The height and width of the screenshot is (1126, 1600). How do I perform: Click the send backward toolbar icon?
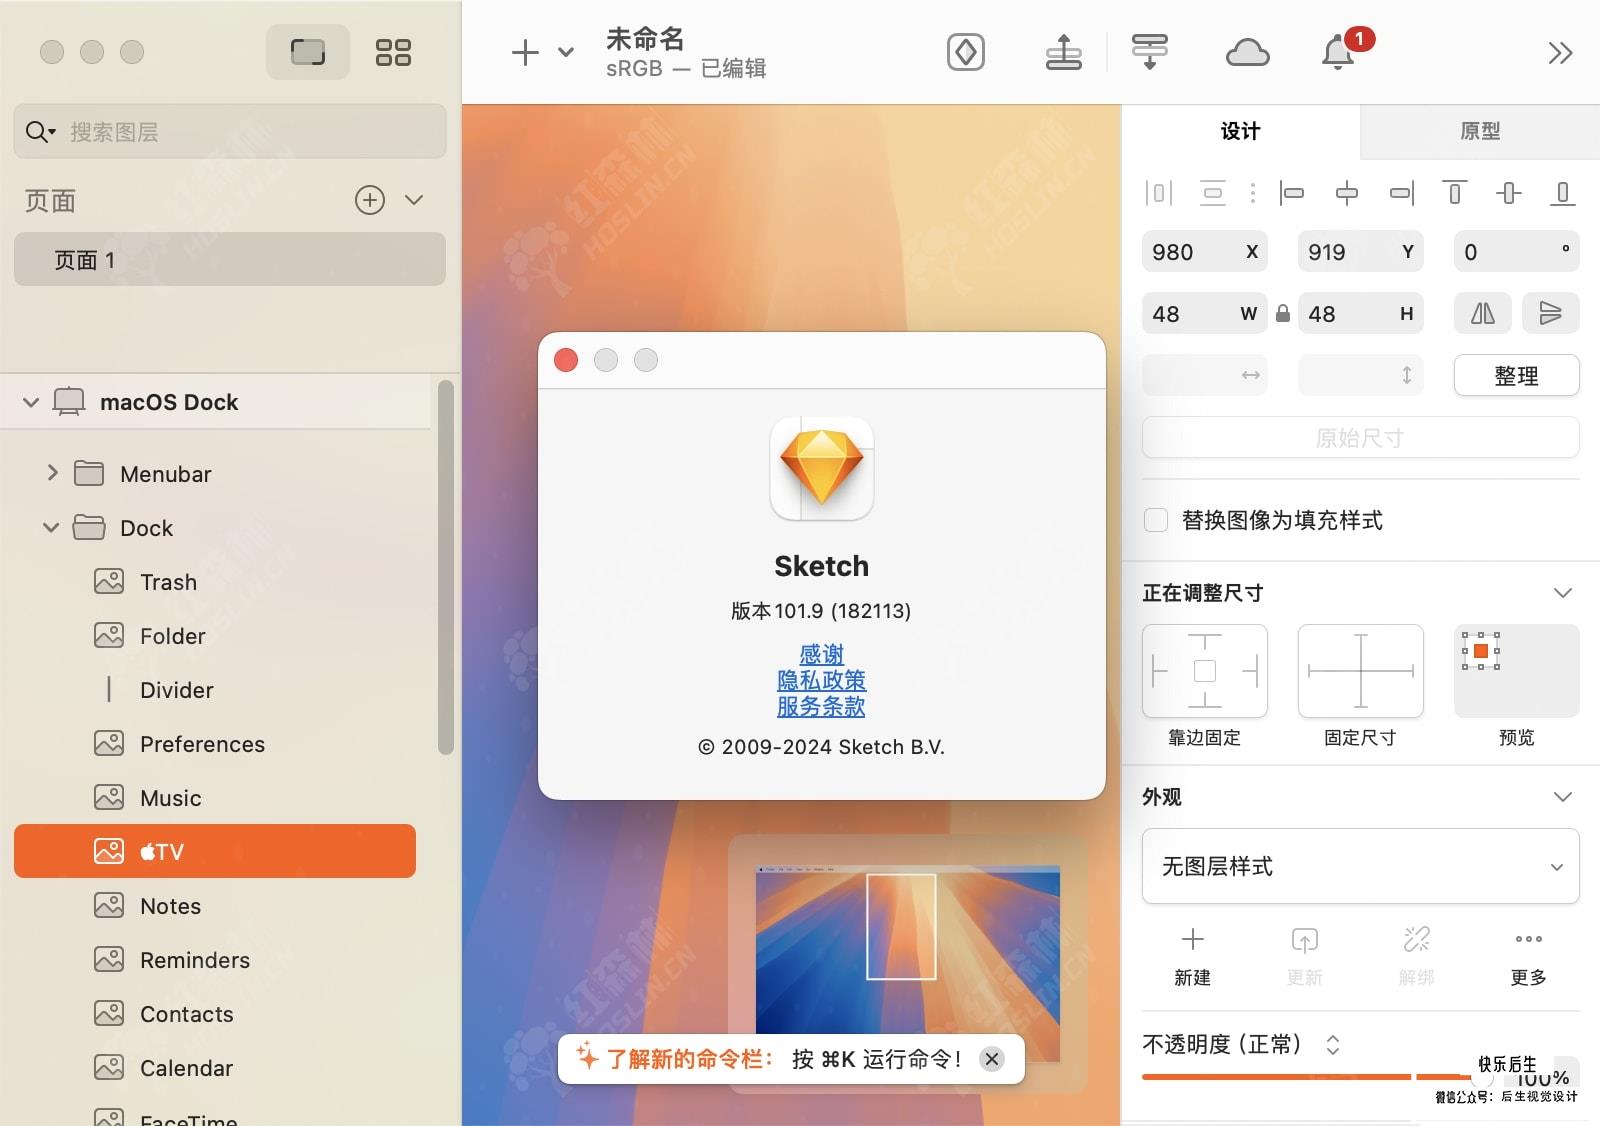1150,52
